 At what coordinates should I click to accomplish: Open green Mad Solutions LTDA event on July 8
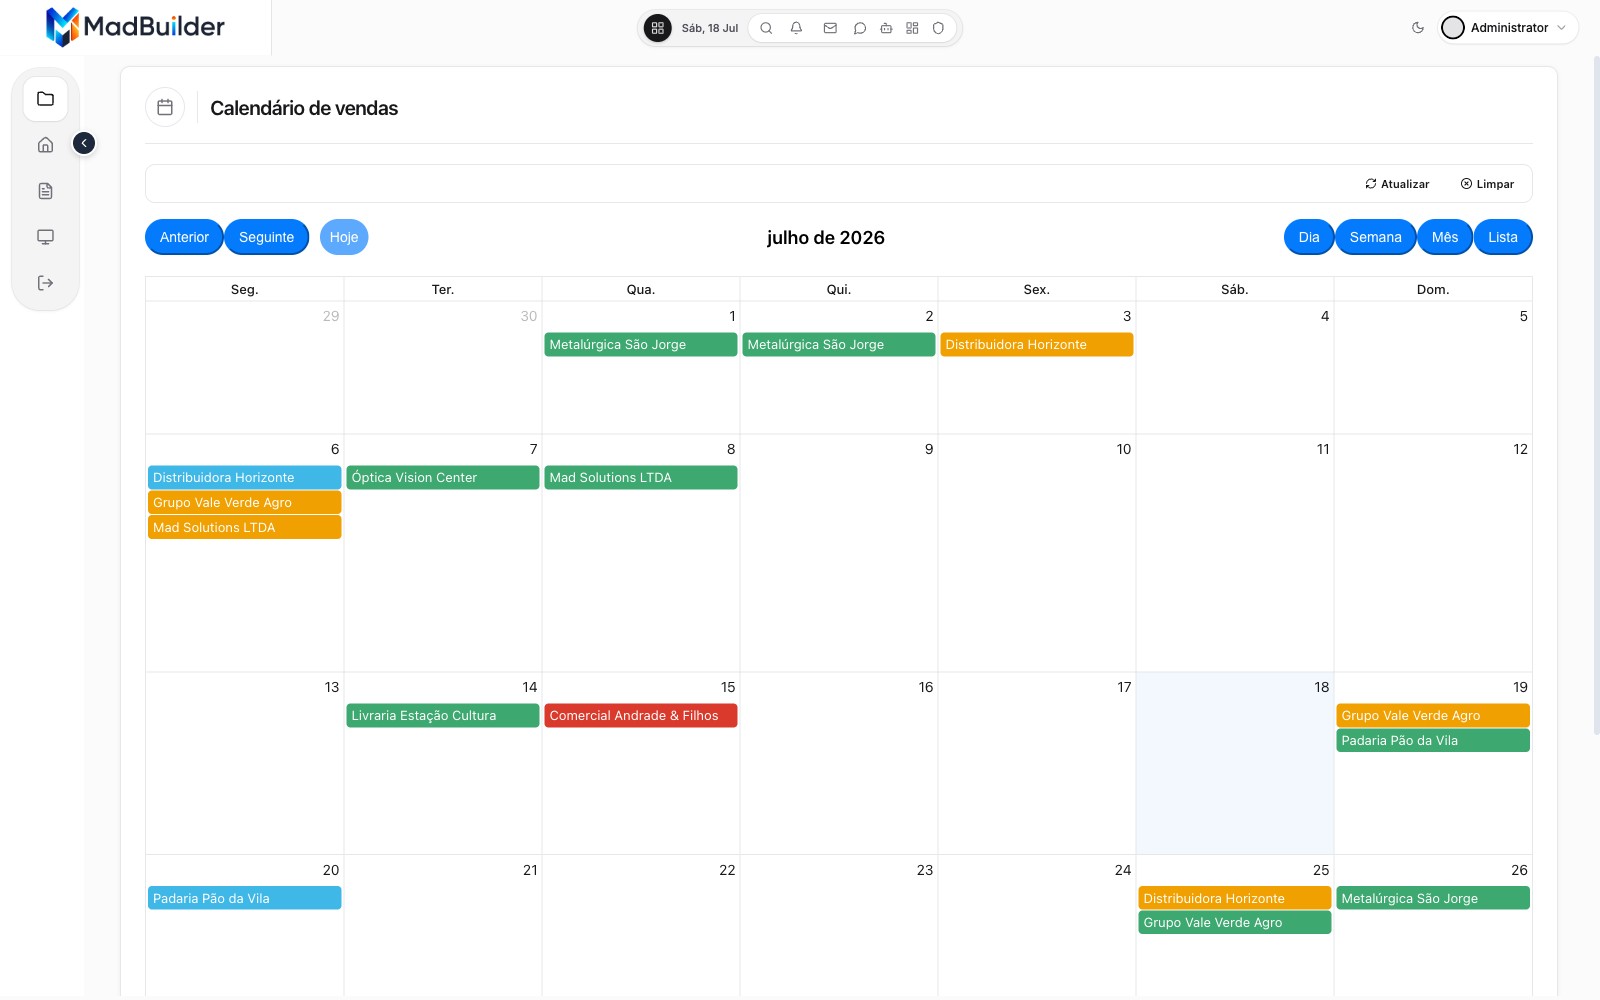pos(640,477)
